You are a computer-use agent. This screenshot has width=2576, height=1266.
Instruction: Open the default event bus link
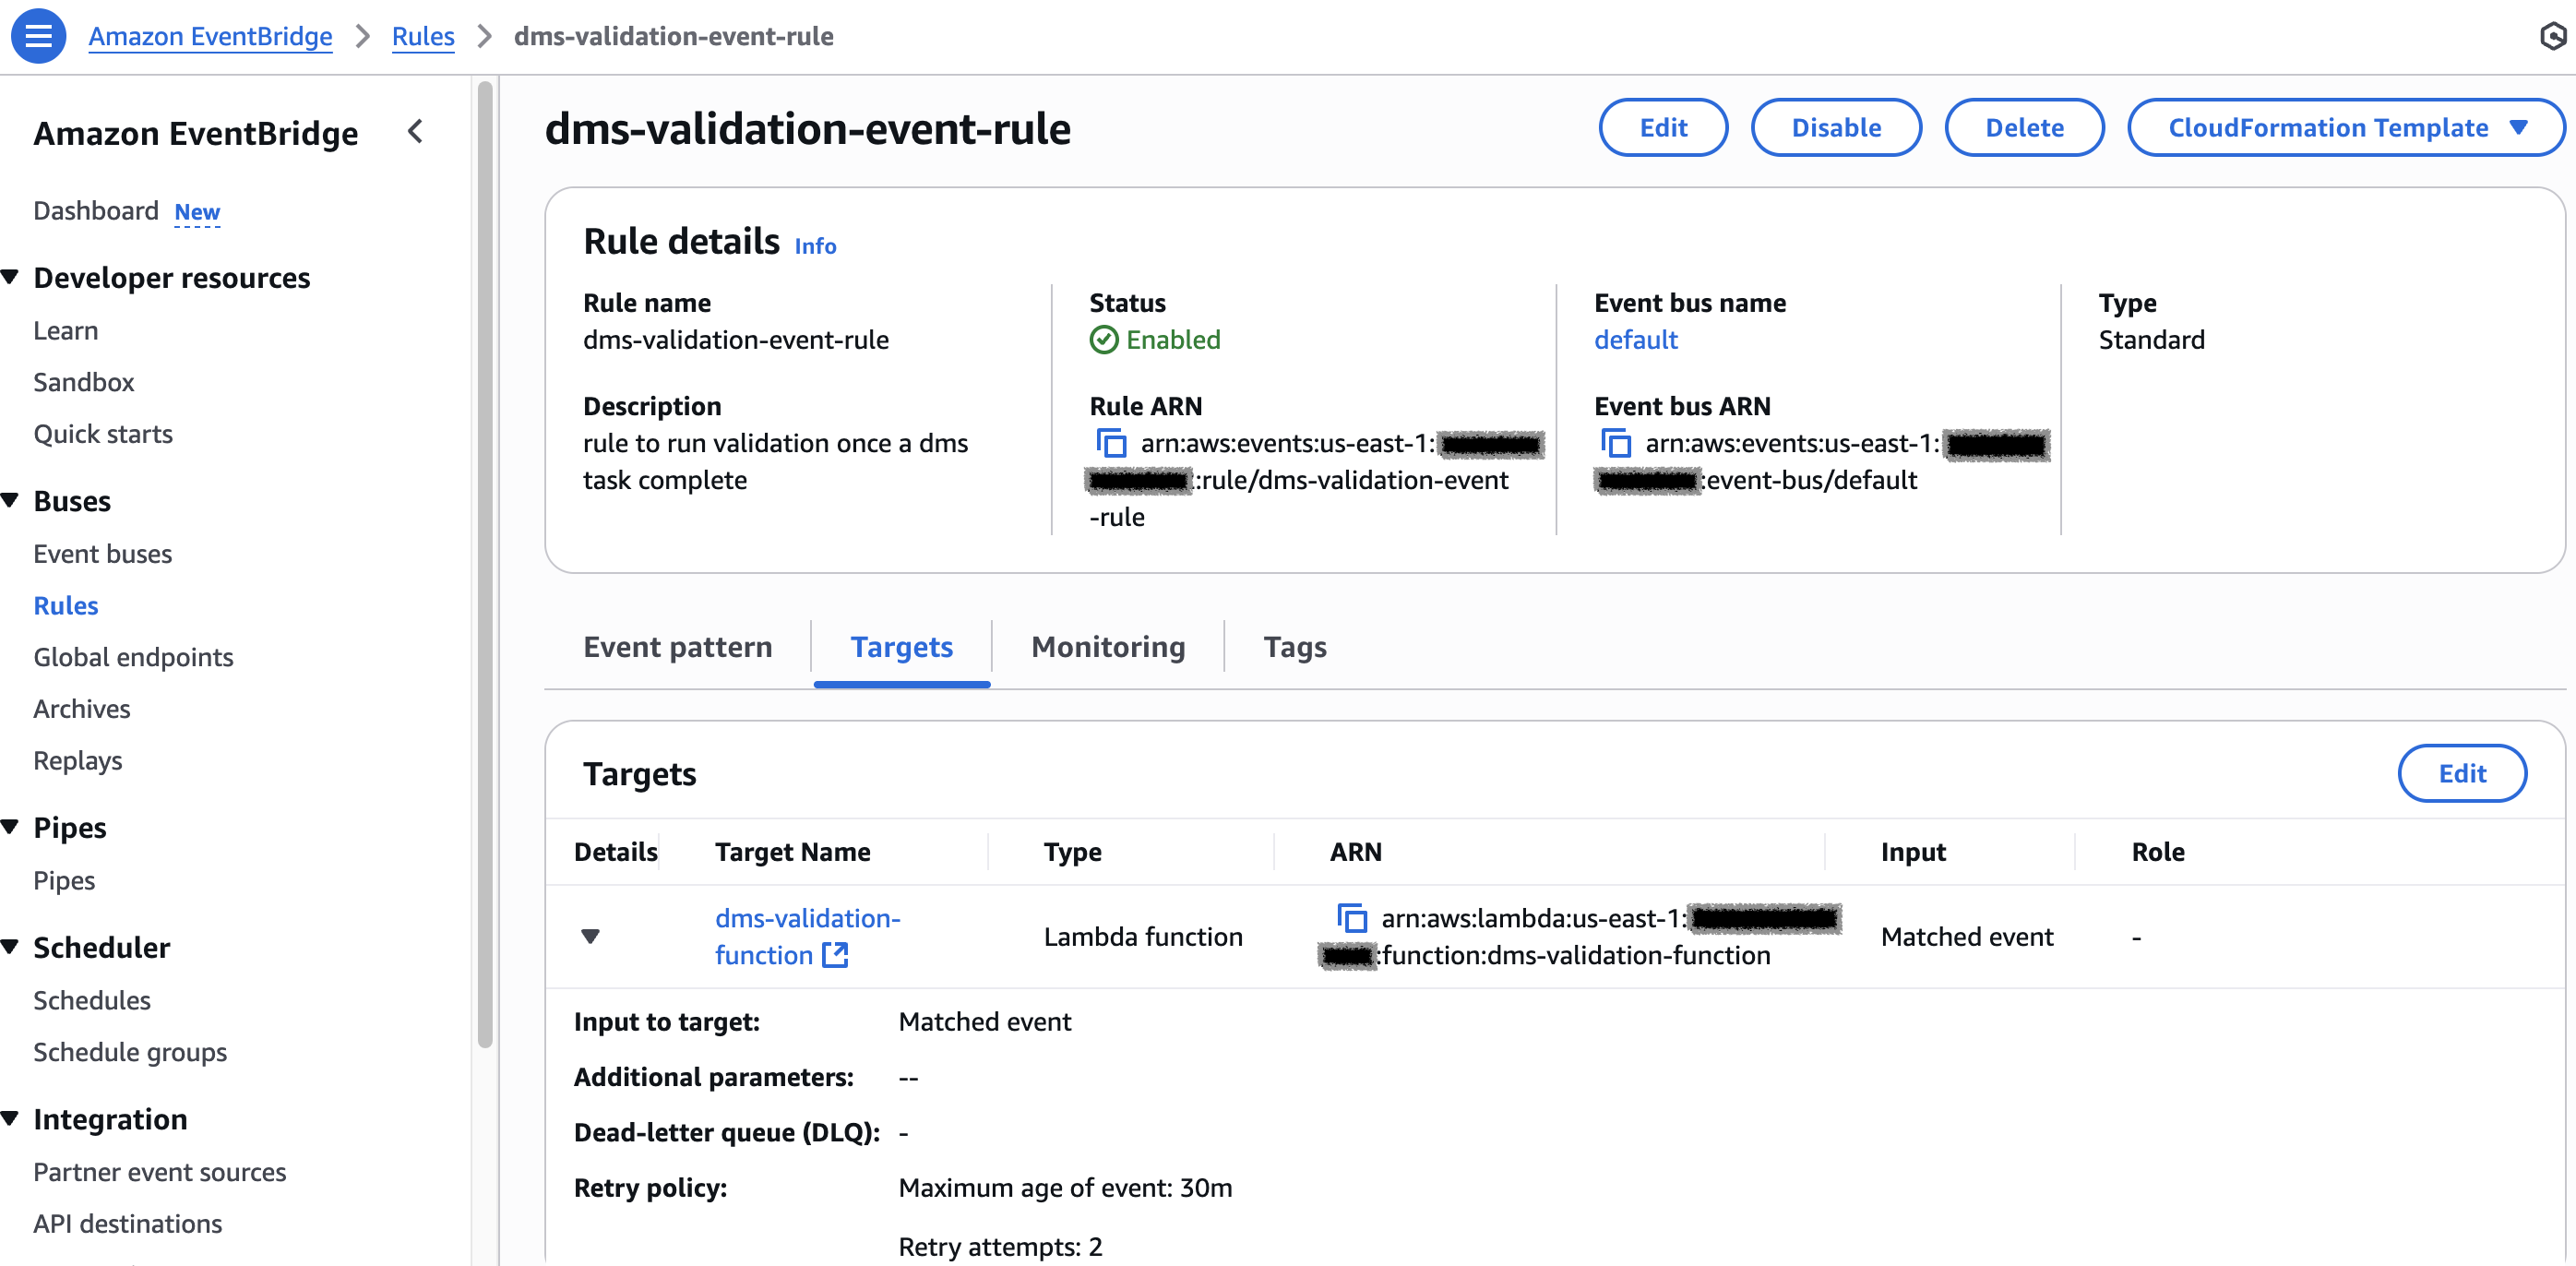(1635, 340)
